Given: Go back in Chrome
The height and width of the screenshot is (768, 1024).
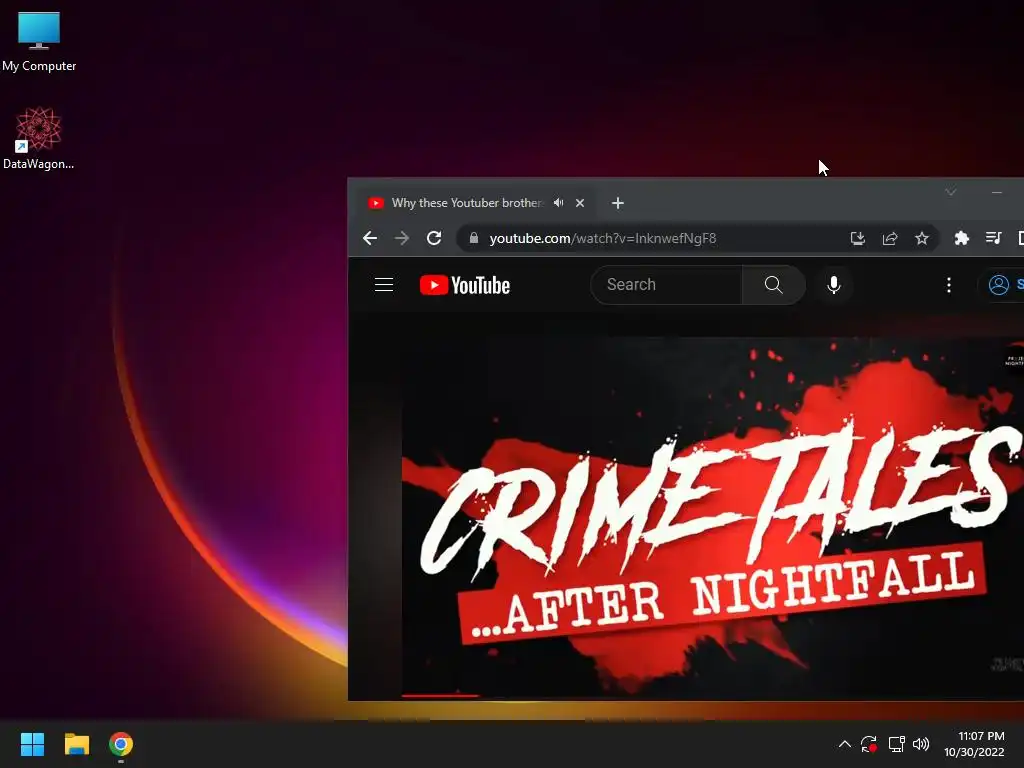Looking at the screenshot, I should (x=370, y=238).
